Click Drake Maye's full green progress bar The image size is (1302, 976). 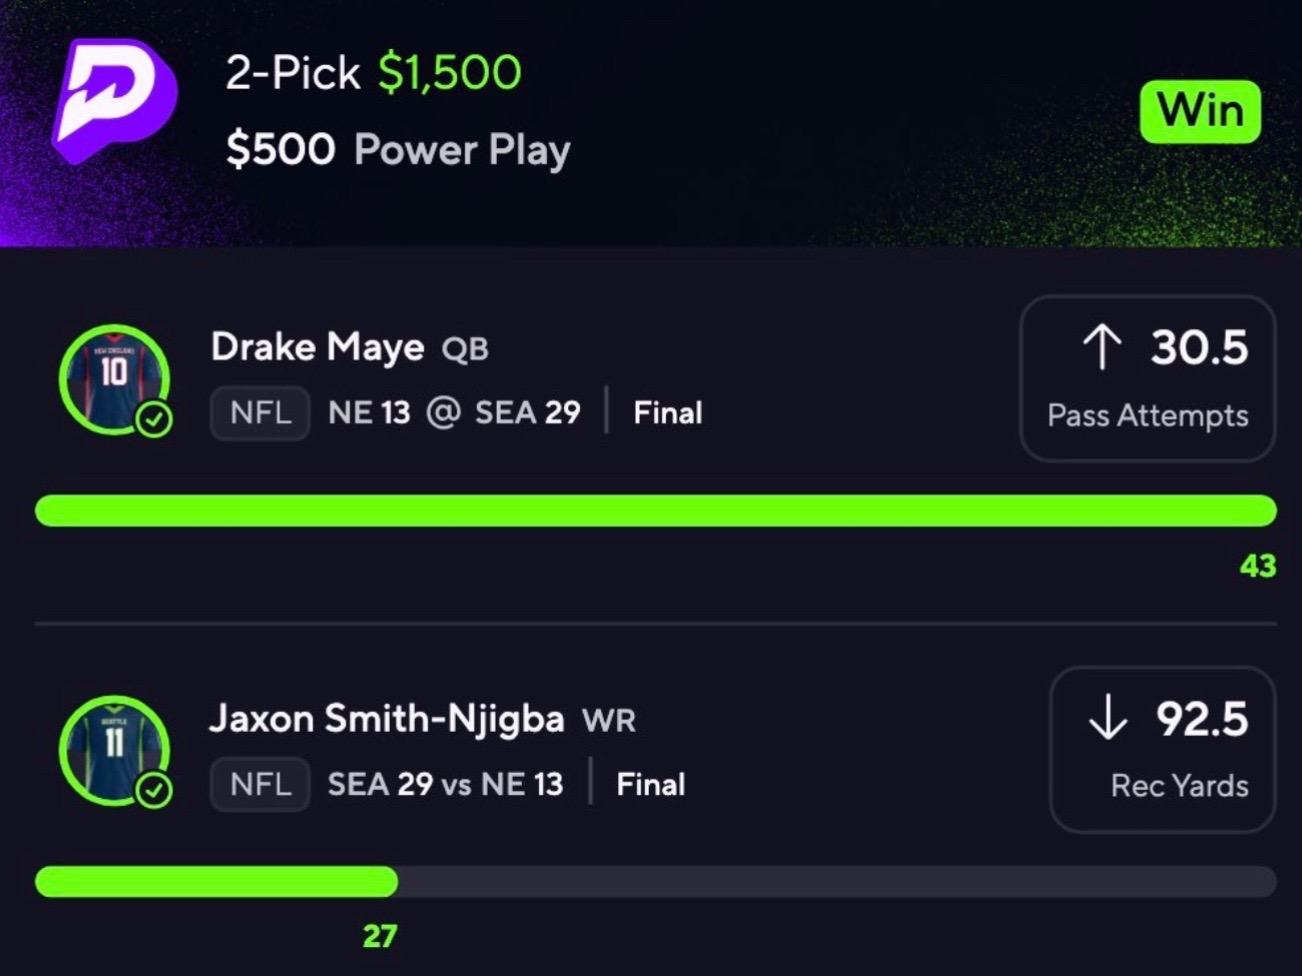coord(655,511)
